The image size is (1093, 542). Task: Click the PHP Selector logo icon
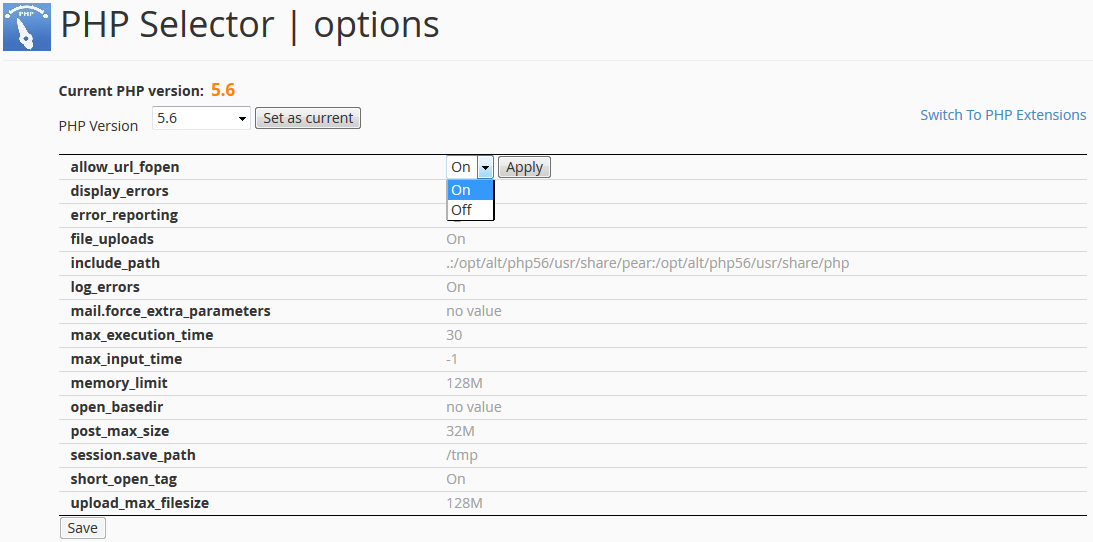click(28, 27)
